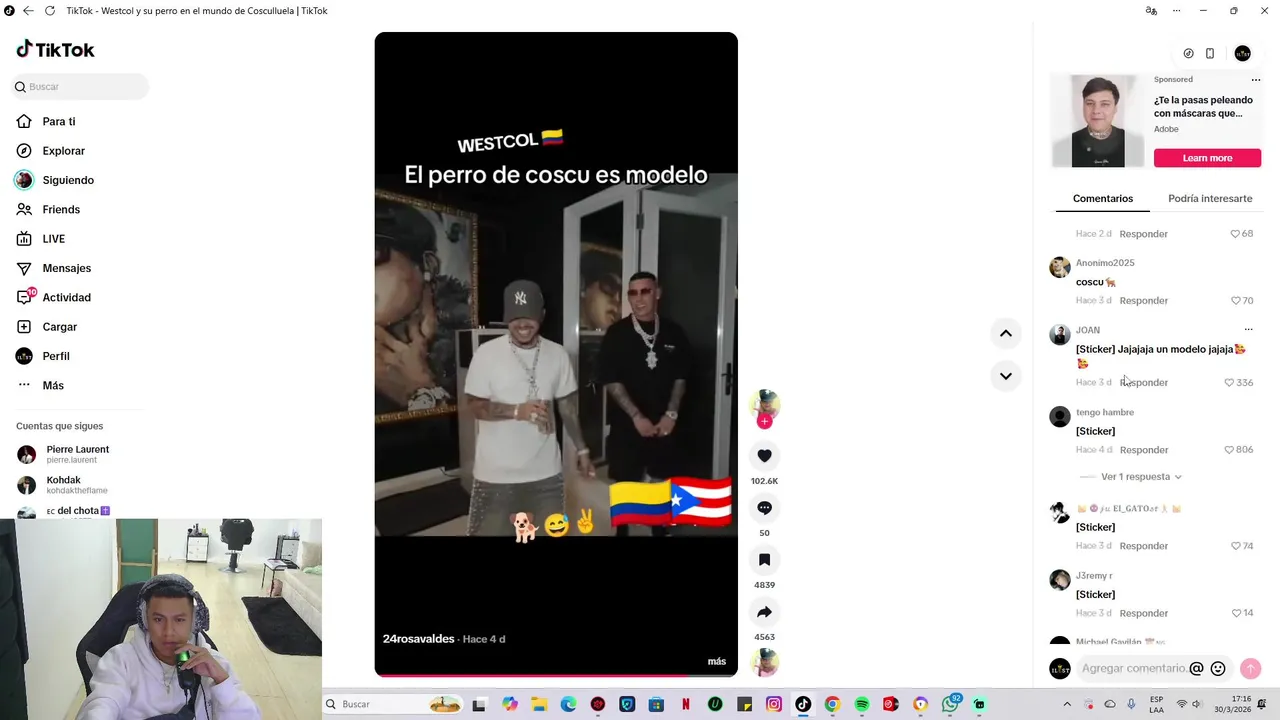
Task: Share the video with the arrow icon
Action: tap(764, 612)
